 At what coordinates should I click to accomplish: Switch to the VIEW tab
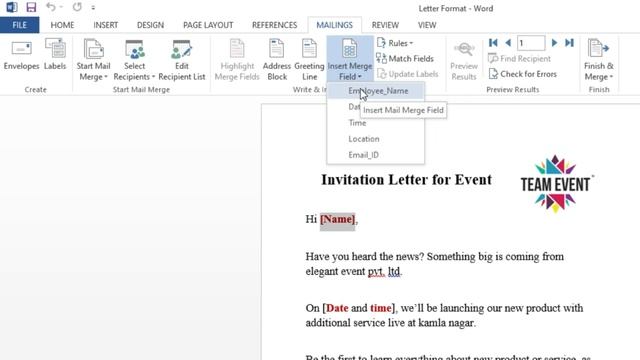pos(427,25)
